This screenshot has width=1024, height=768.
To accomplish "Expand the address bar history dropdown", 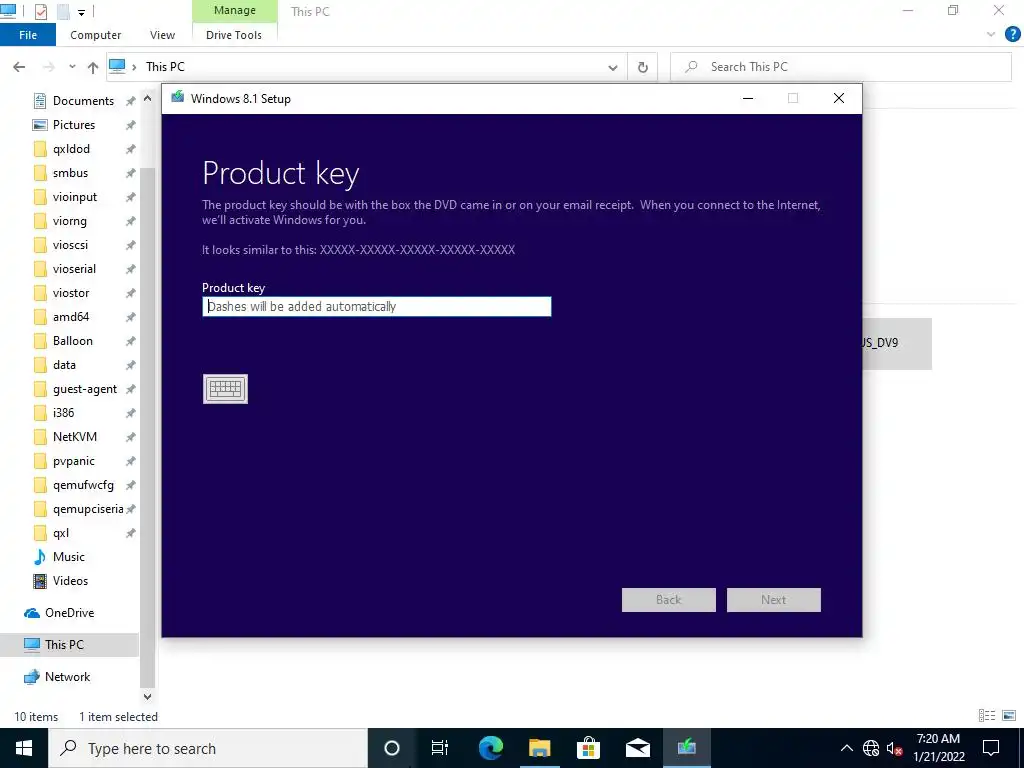I will point(613,67).
